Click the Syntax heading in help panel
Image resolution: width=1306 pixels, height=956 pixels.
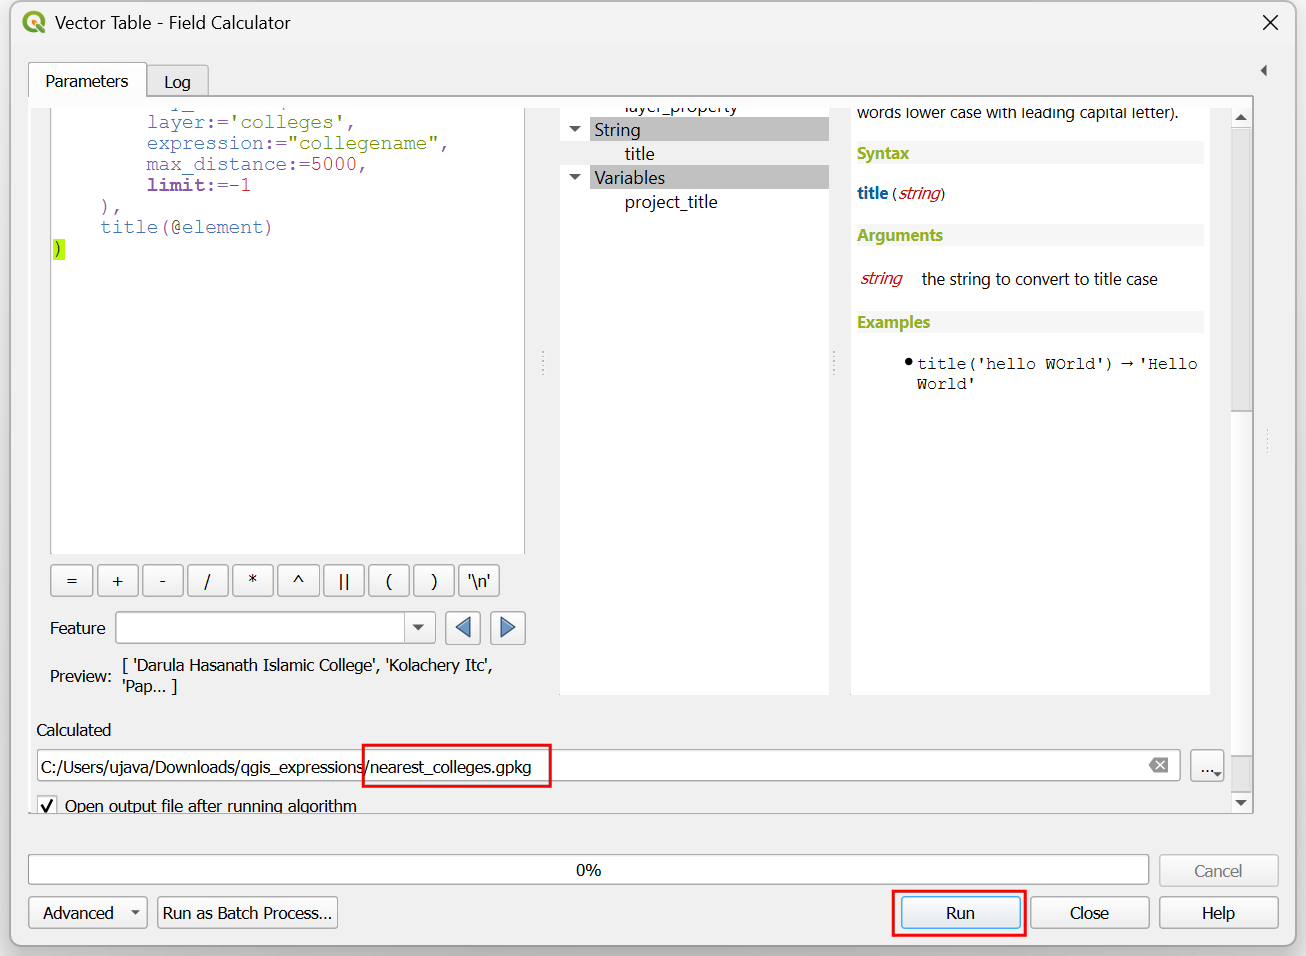click(882, 153)
